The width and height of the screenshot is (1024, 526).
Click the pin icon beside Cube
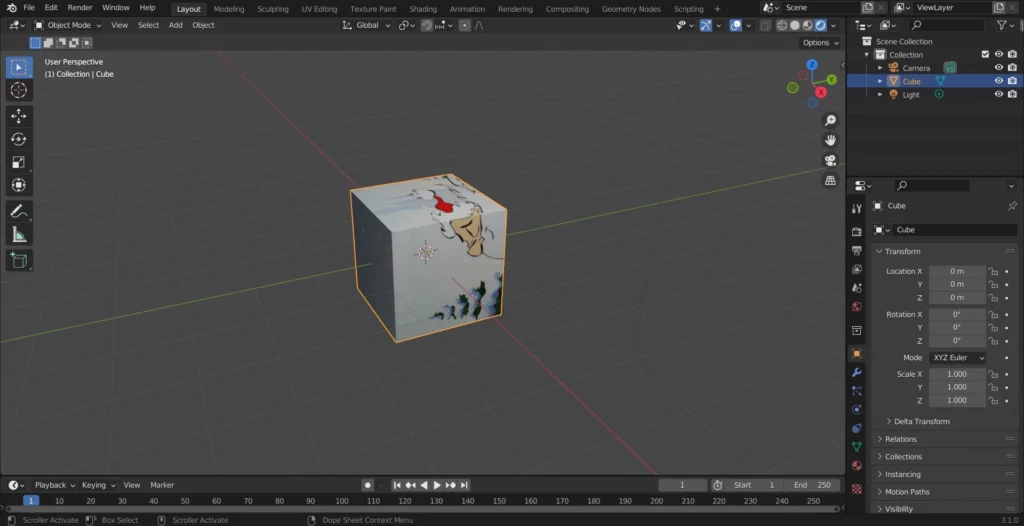coord(1012,206)
